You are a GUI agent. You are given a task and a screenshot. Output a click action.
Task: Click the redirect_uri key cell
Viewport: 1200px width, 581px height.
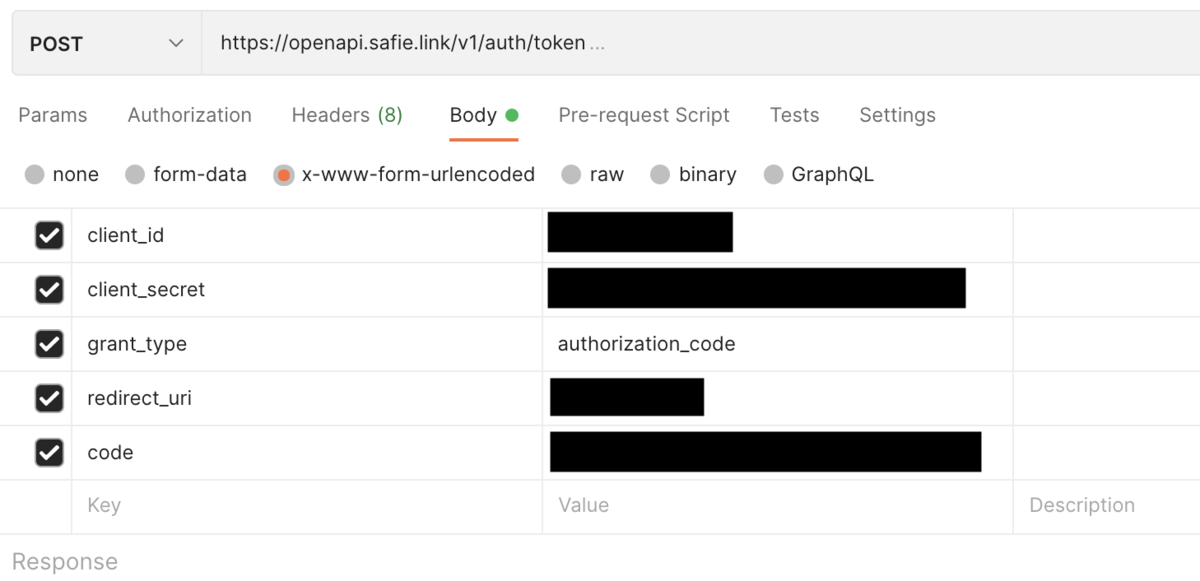click(x=307, y=398)
